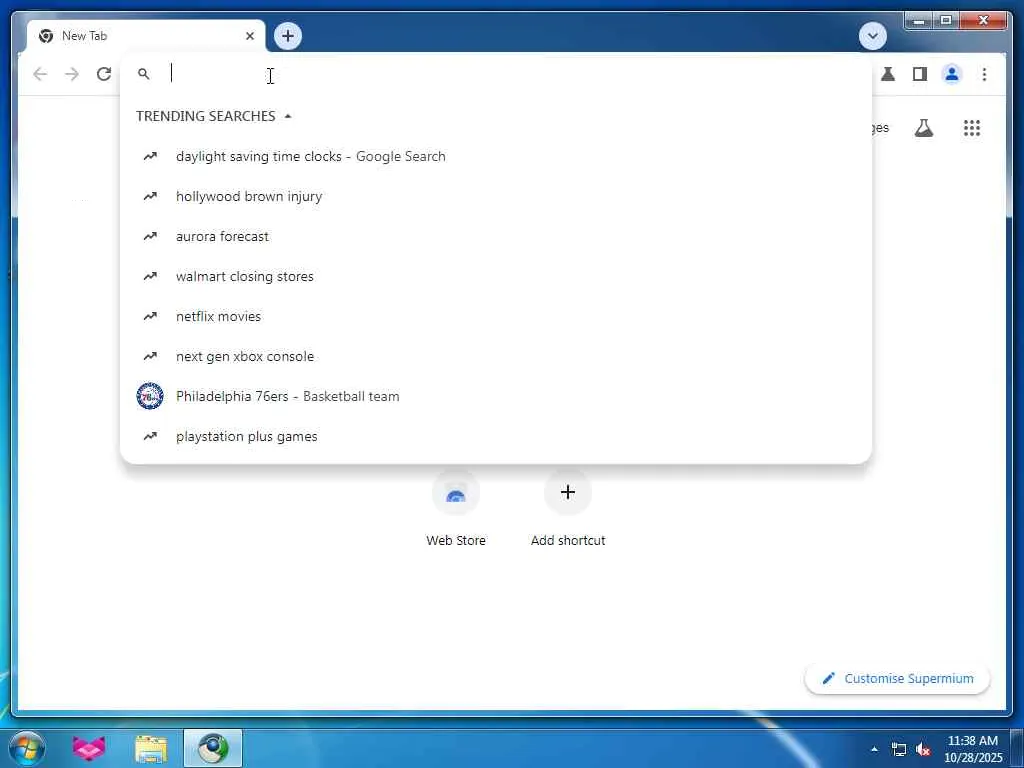Select 'daylight saving time clocks' suggestion
Screen dimensions: 1024x768
point(496,156)
